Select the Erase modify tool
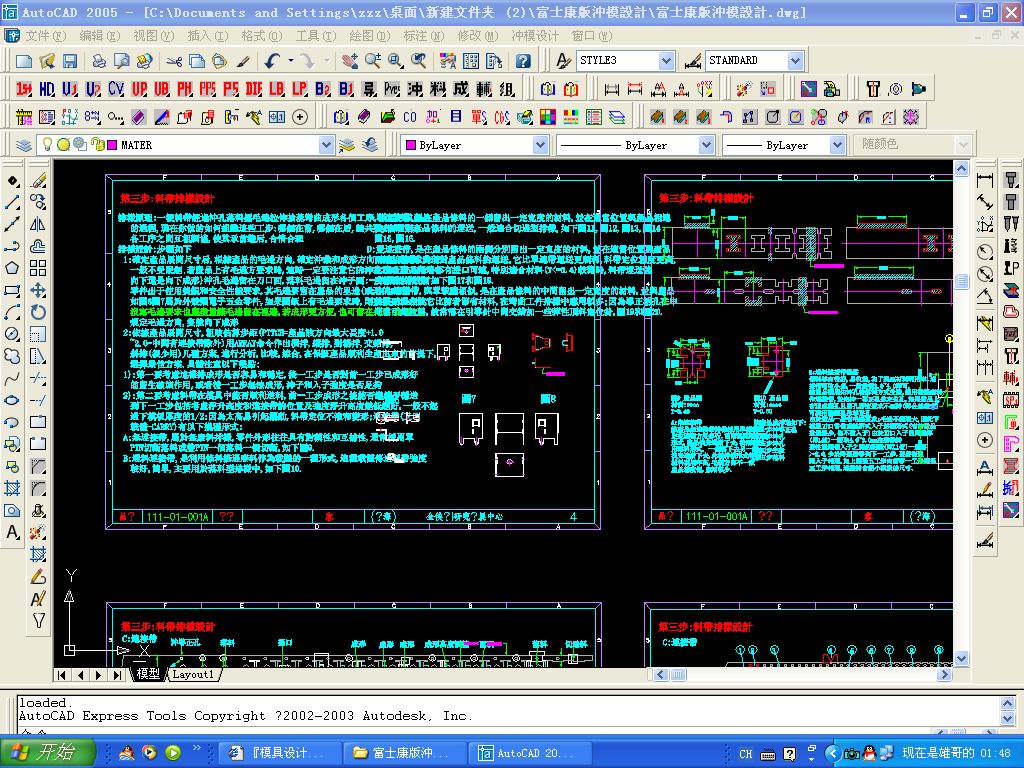Image resolution: width=1024 pixels, height=768 pixels. (x=38, y=180)
